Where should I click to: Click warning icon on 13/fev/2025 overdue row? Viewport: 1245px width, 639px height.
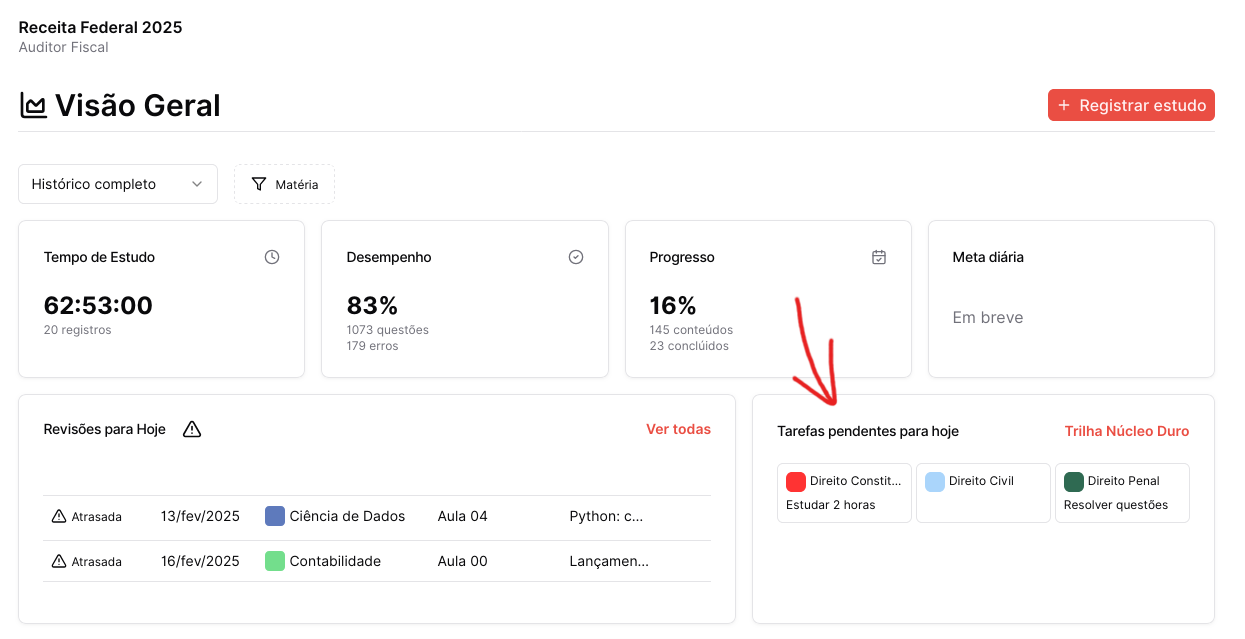59,517
